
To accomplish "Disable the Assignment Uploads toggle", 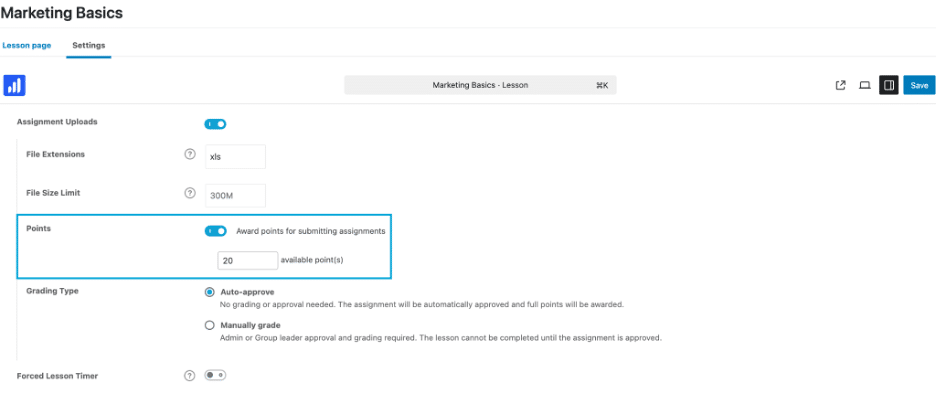I will click(x=215, y=124).
